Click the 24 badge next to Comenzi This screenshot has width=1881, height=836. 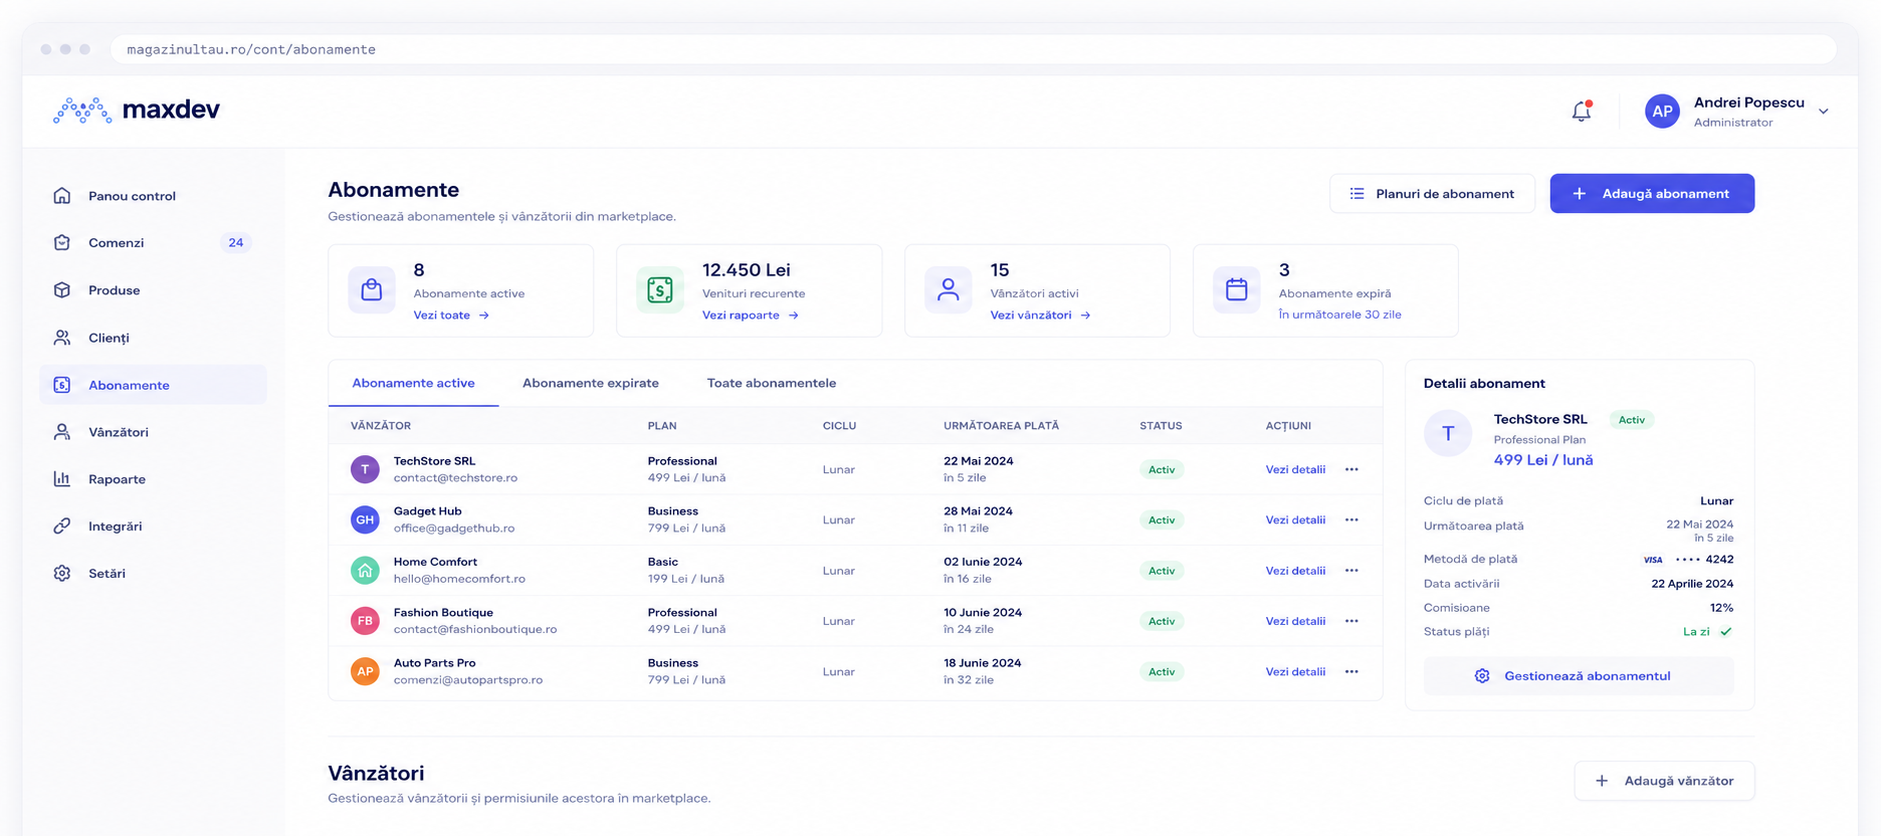[235, 243]
